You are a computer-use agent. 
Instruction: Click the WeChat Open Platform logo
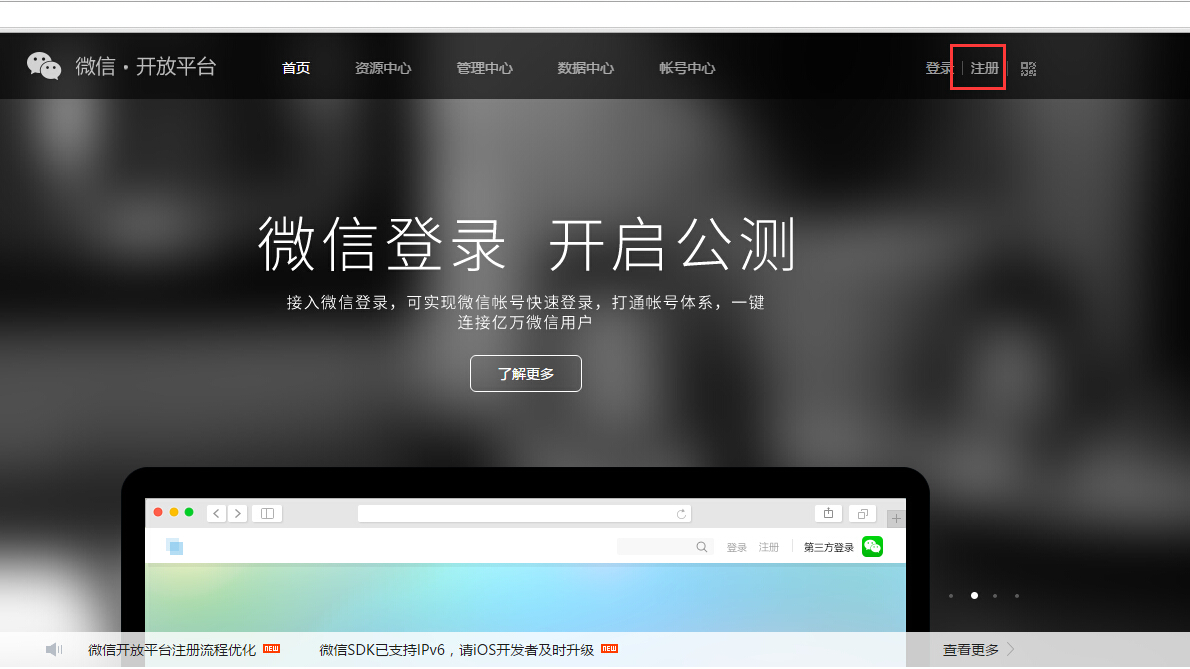point(121,67)
